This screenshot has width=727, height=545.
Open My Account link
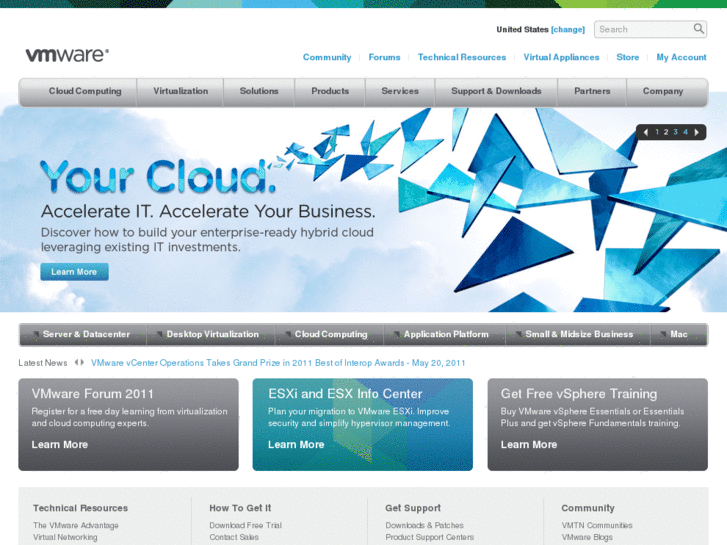point(681,57)
